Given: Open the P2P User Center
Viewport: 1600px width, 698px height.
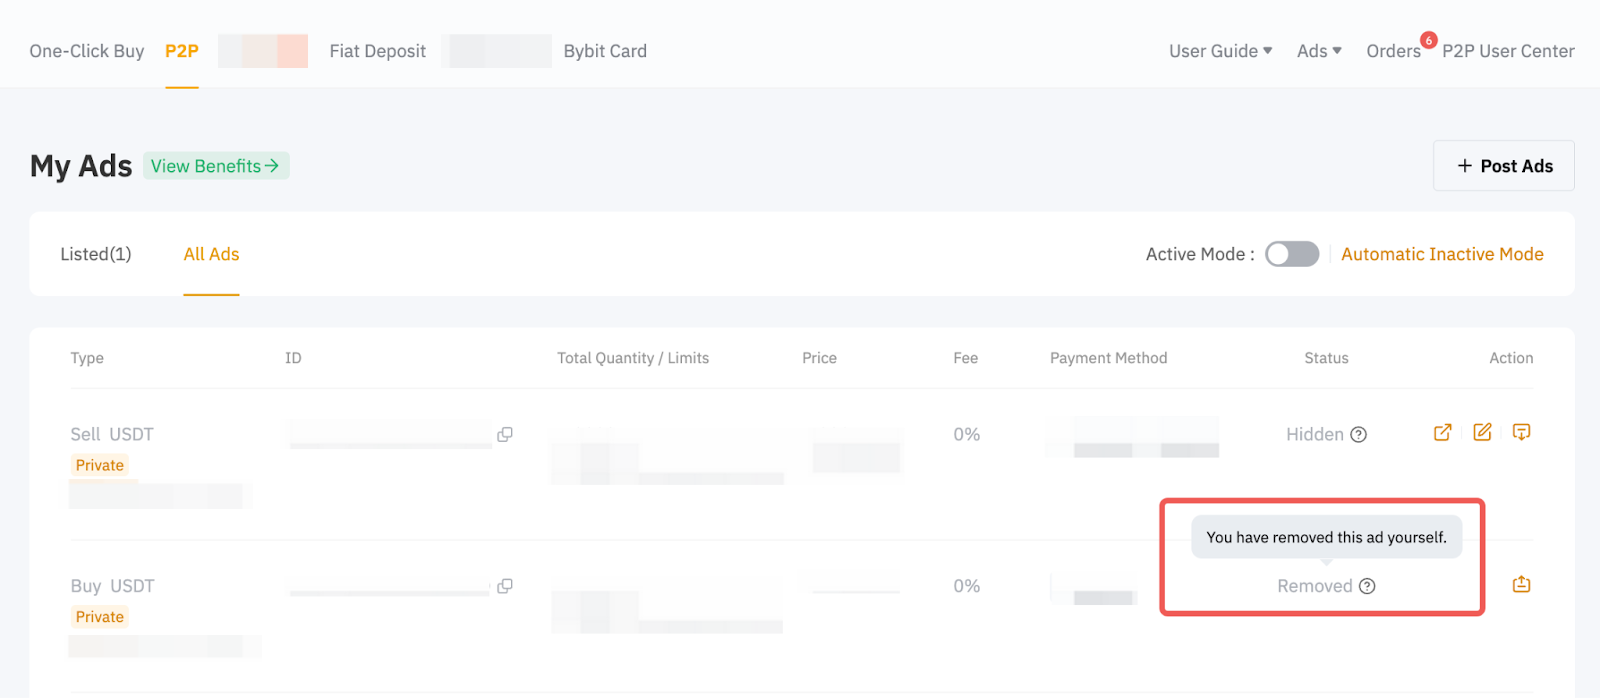Looking at the screenshot, I should click(x=1508, y=51).
